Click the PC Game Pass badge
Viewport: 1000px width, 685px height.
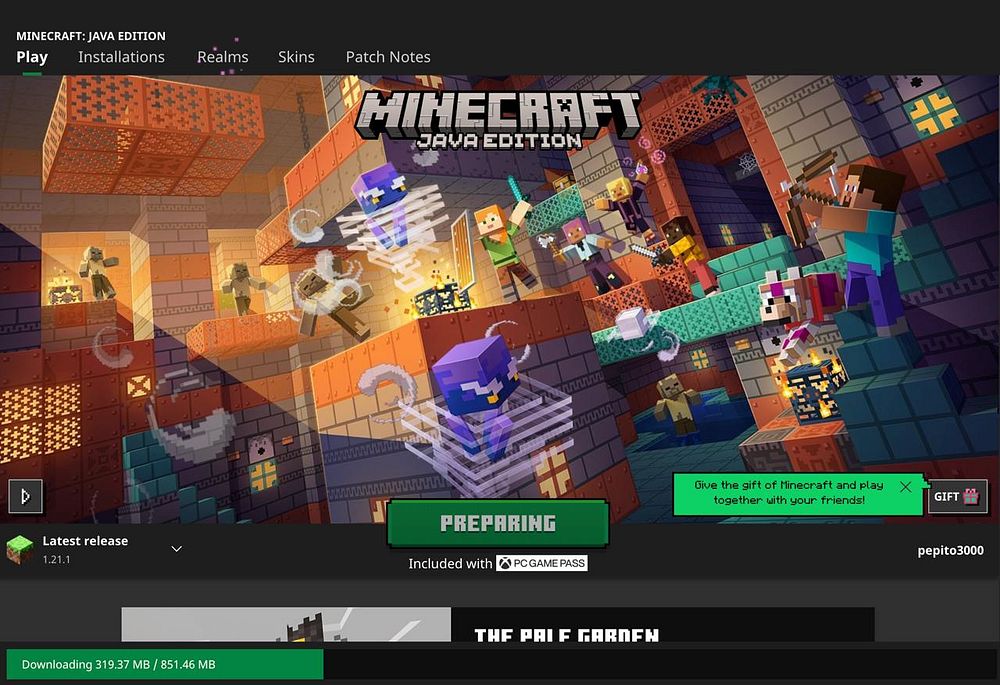[x=541, y=563]
